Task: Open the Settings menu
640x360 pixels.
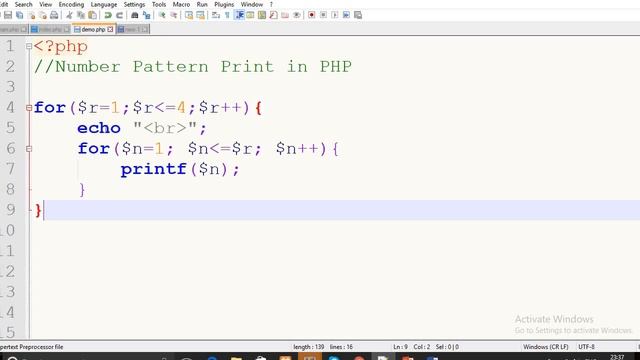Action: tap(134, 4)
